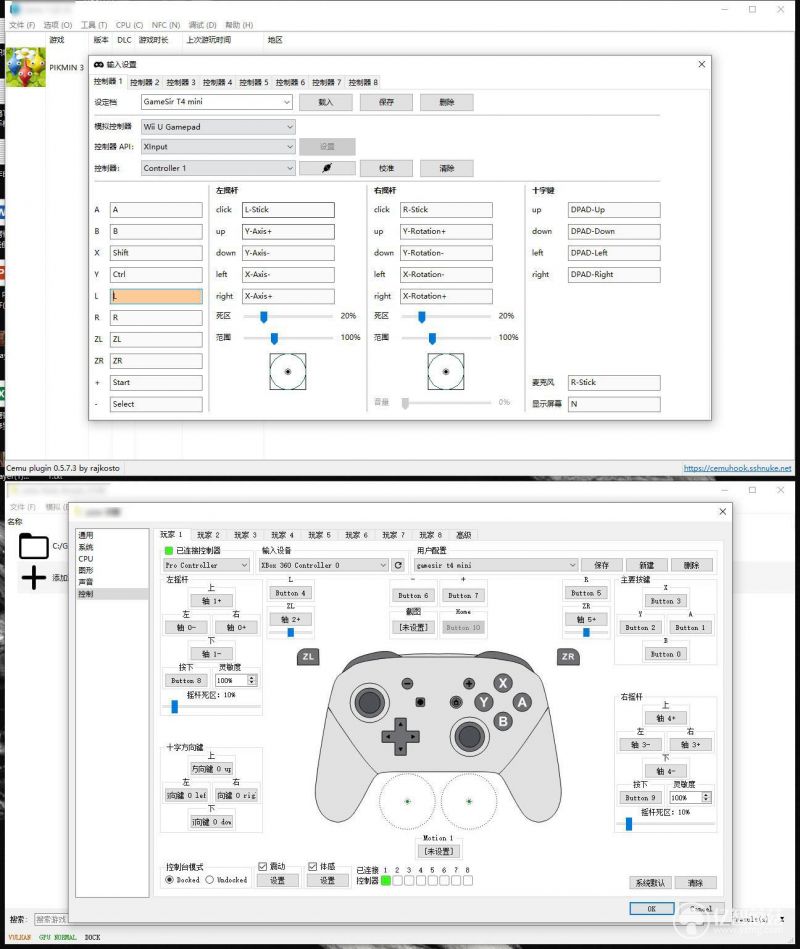The height and width of the screenshot is (949, 800).
Task: Open the Controller 1 selection dropdown
Action: coord(218,168)
